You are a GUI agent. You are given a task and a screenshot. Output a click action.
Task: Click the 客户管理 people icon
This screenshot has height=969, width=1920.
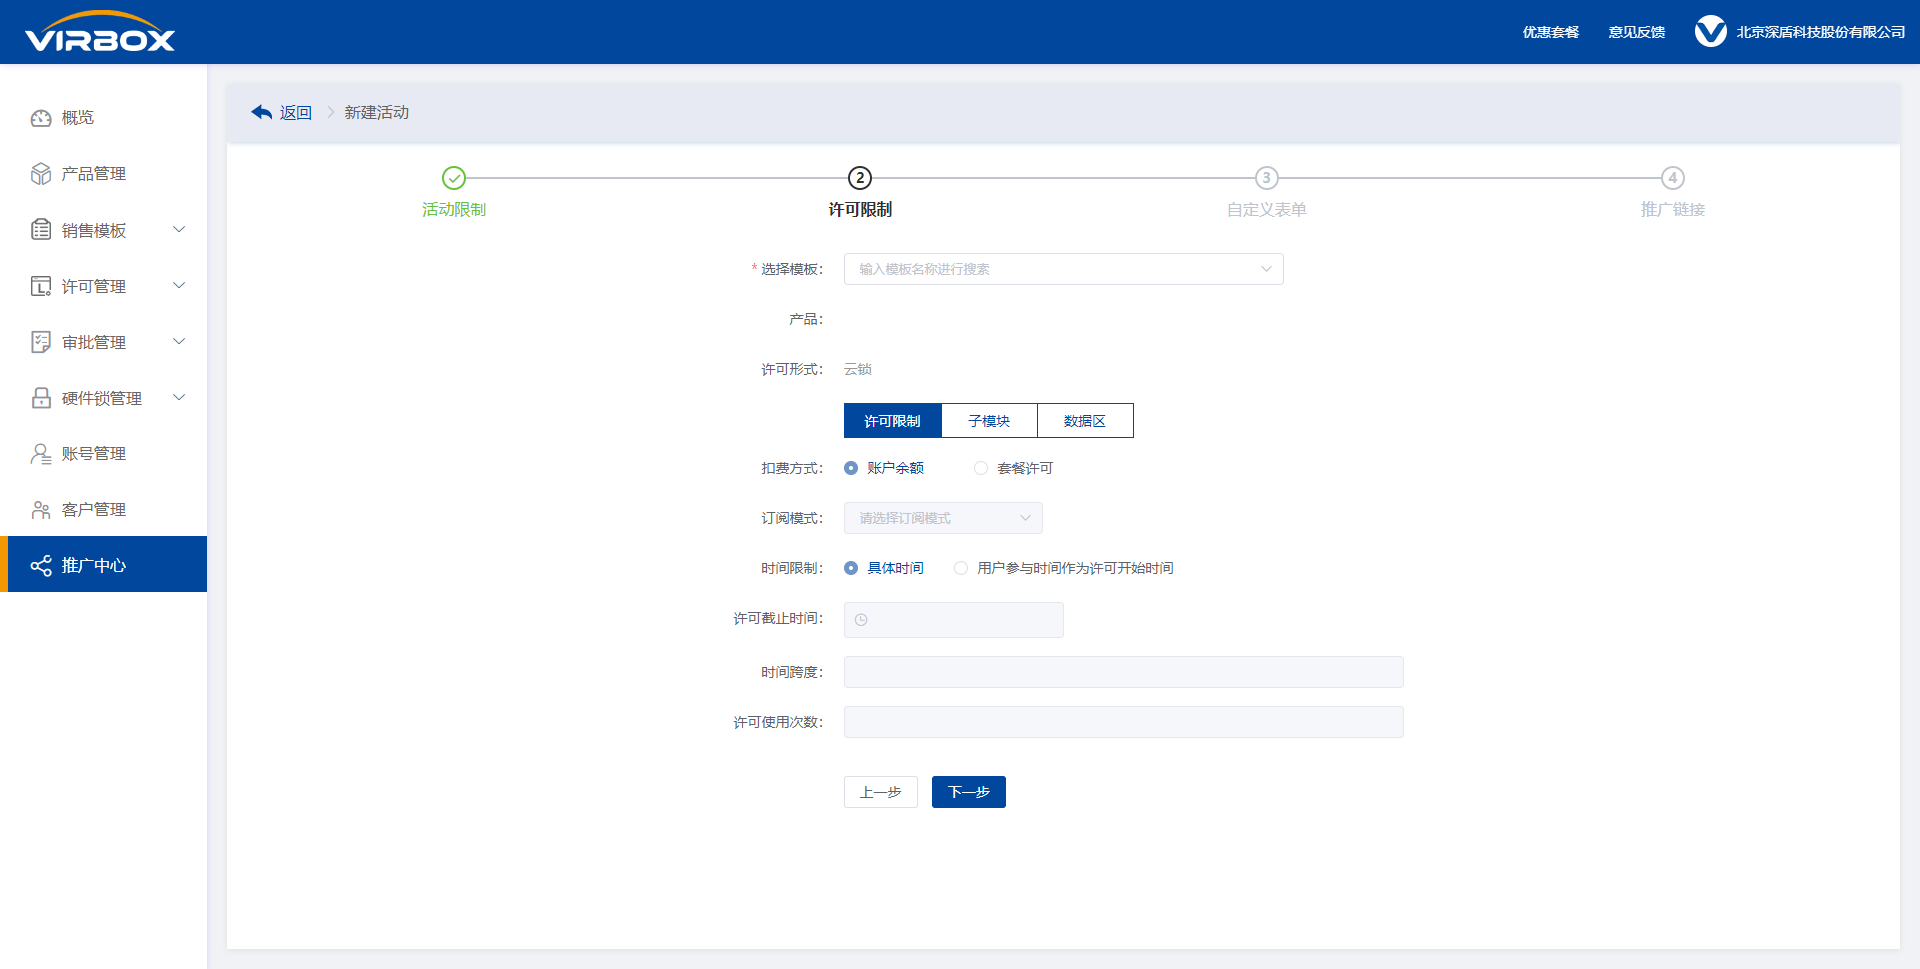41,510
